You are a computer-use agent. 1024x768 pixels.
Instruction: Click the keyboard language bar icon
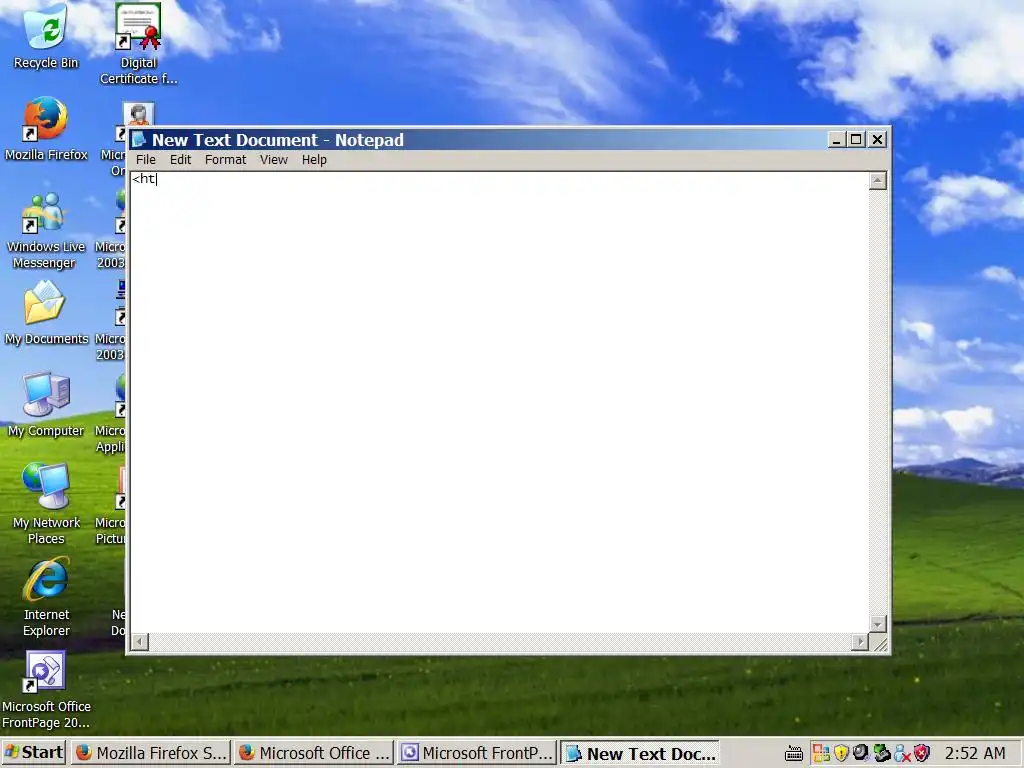(x=793, y=754)
